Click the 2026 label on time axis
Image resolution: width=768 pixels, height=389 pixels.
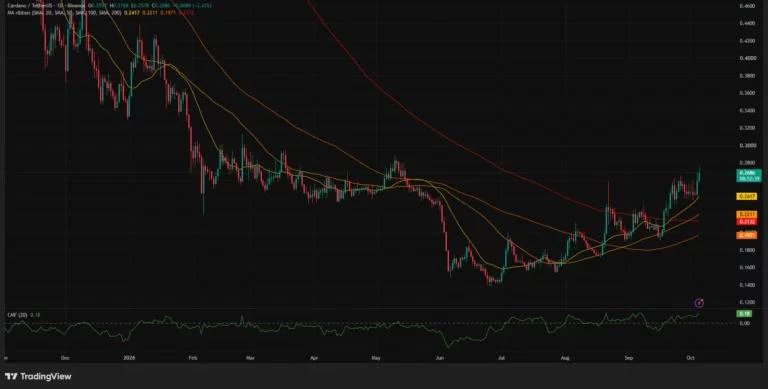point(130,358)
